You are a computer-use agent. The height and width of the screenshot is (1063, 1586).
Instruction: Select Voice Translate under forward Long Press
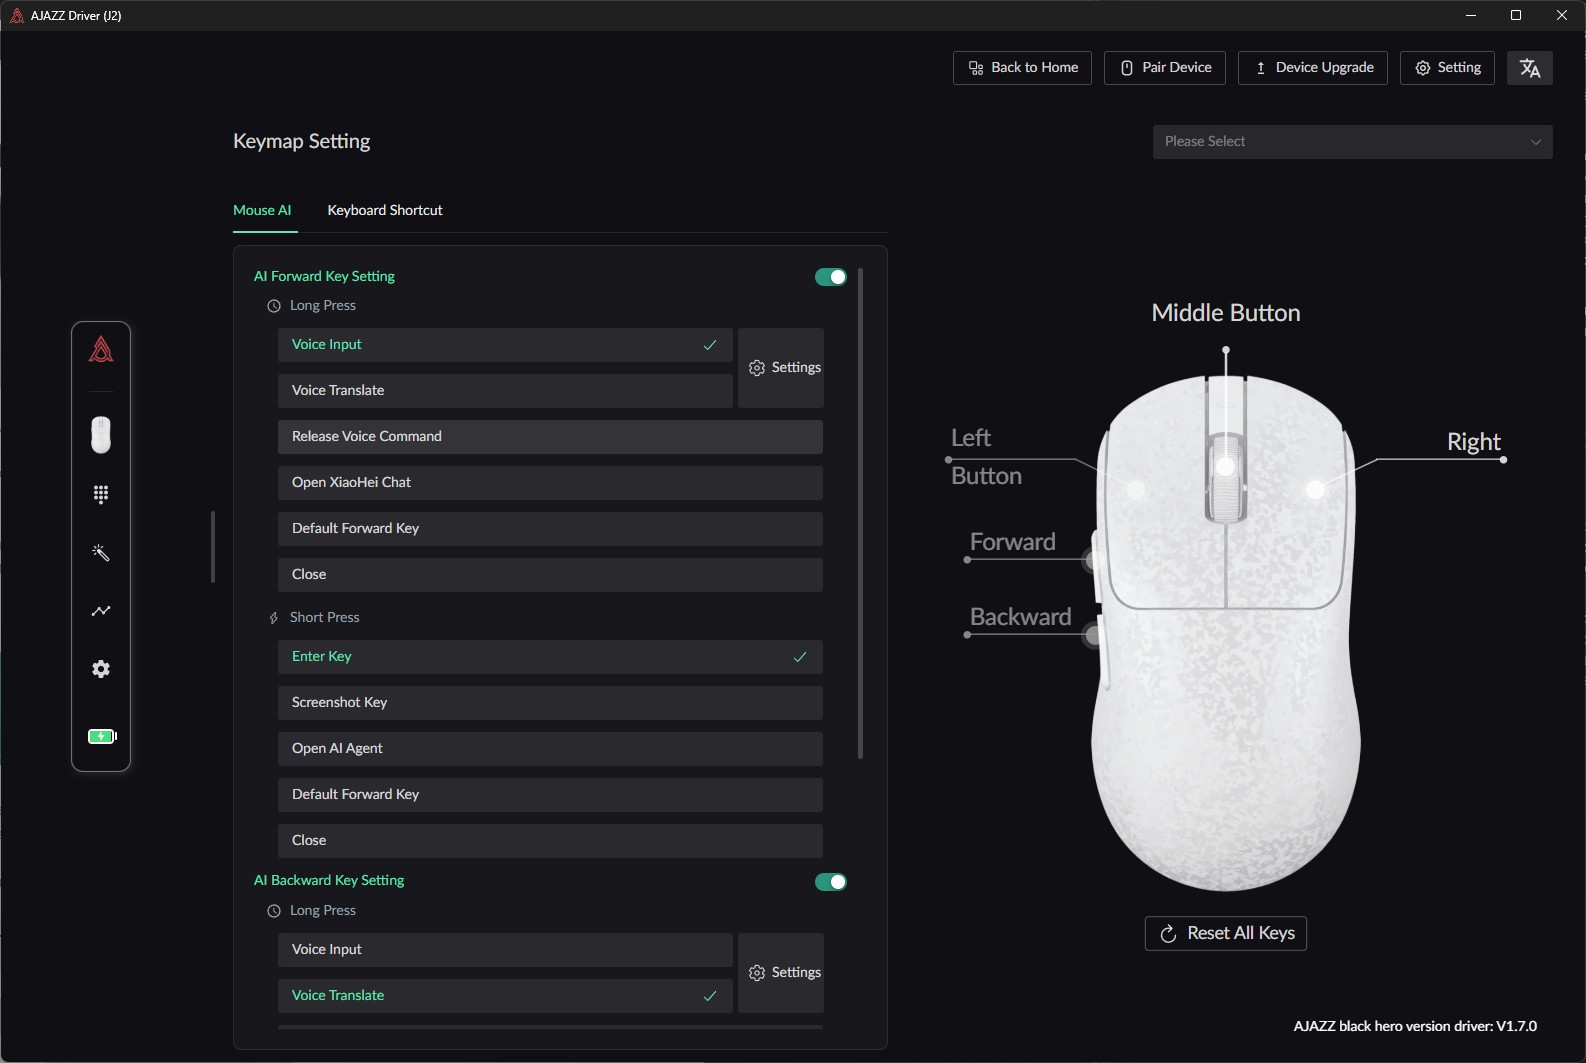(505, 391)
